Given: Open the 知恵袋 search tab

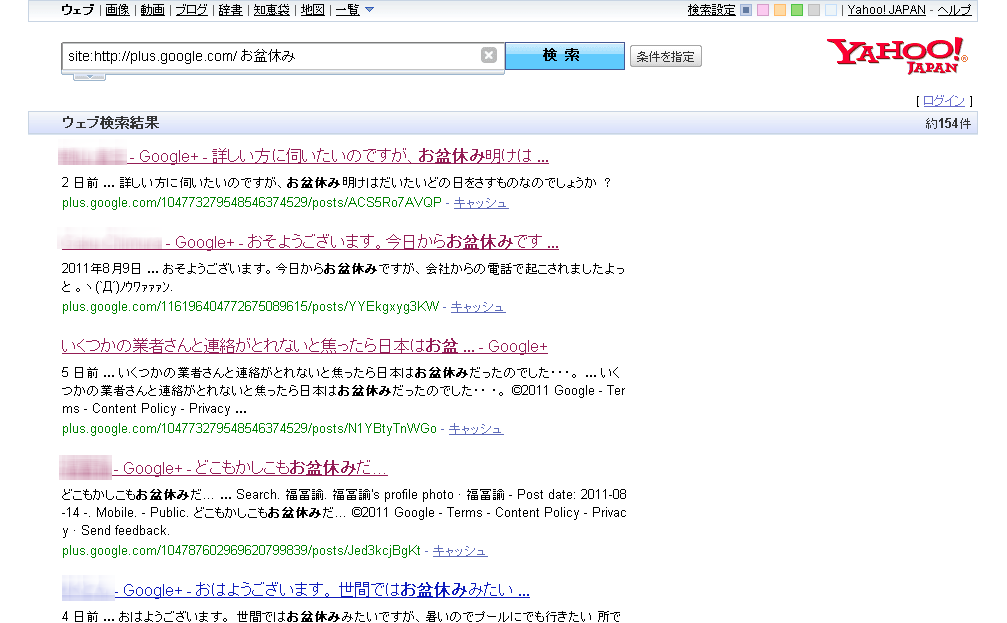Looking at the screenshot, I should point(270,10).
